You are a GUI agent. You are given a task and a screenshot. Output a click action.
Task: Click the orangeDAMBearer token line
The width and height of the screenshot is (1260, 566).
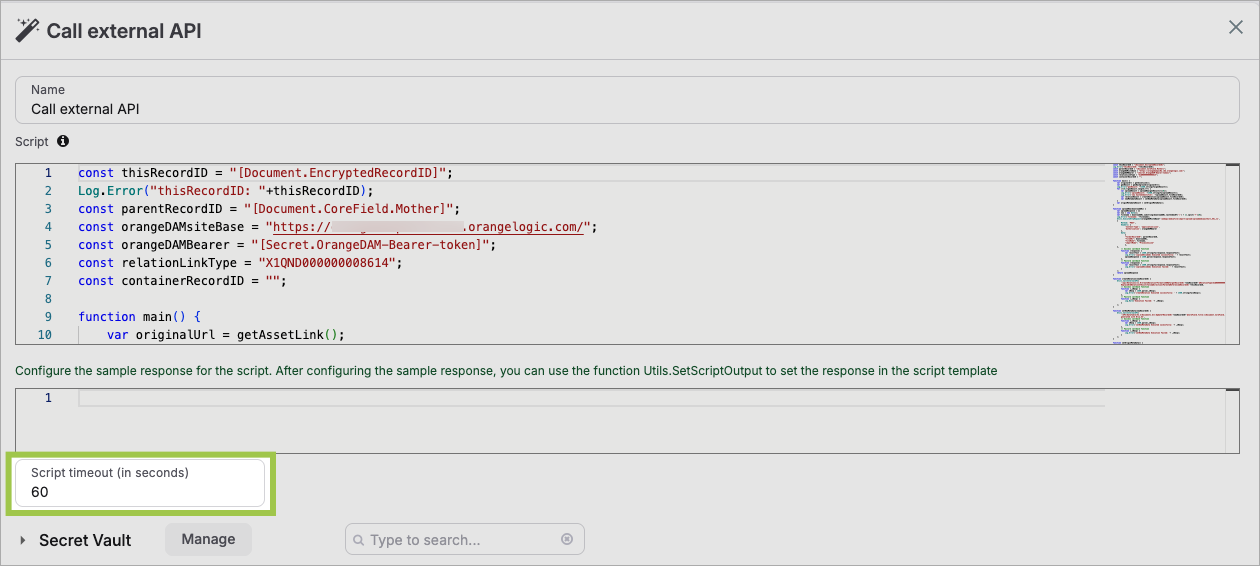287,245
